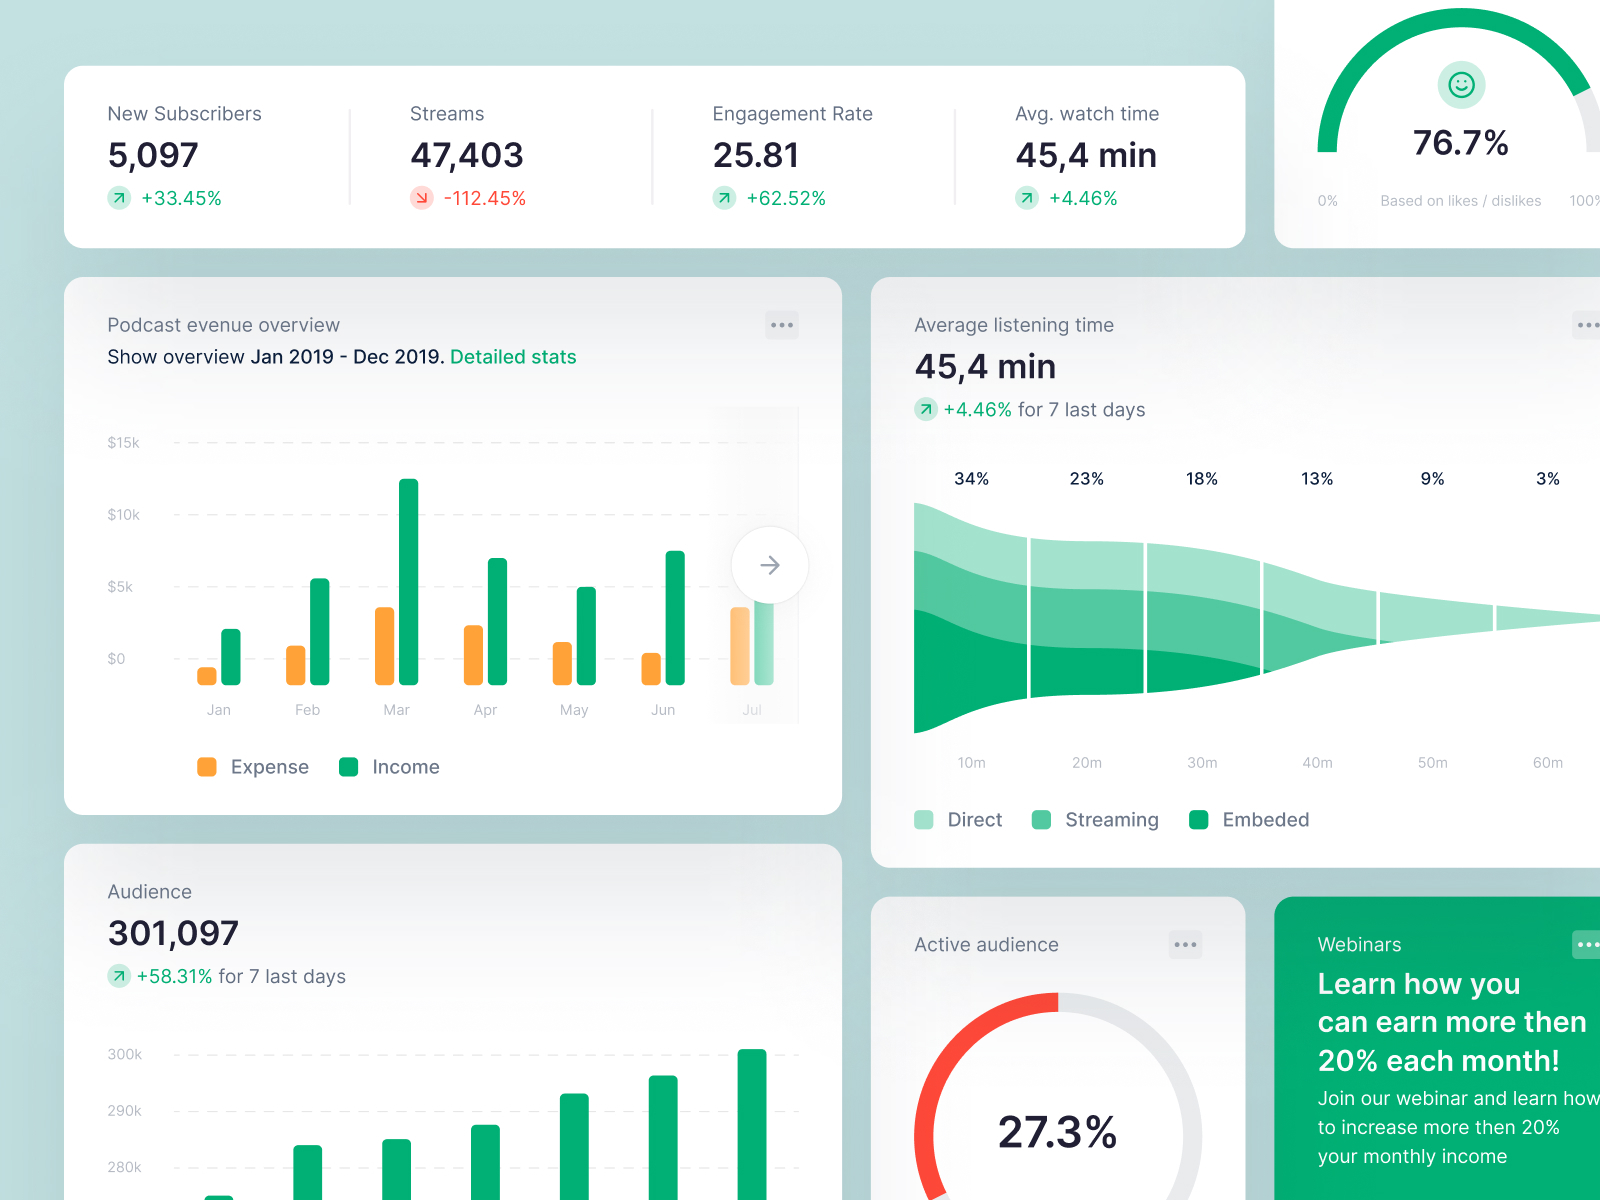Click the 34% segment of the listening funnel
The height and width of the screenshot is (1200, 1600).
tap(971, 618)
